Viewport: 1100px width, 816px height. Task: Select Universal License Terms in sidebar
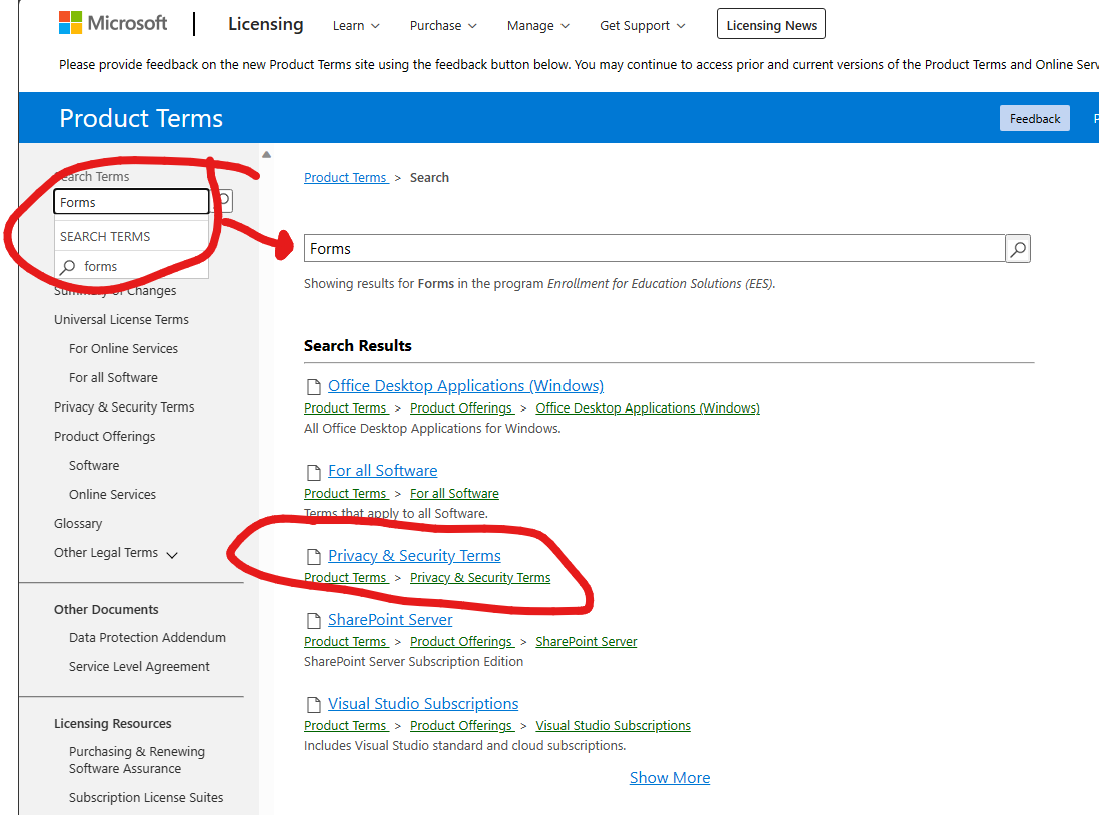pyautogui.click(x=121, y=319)
